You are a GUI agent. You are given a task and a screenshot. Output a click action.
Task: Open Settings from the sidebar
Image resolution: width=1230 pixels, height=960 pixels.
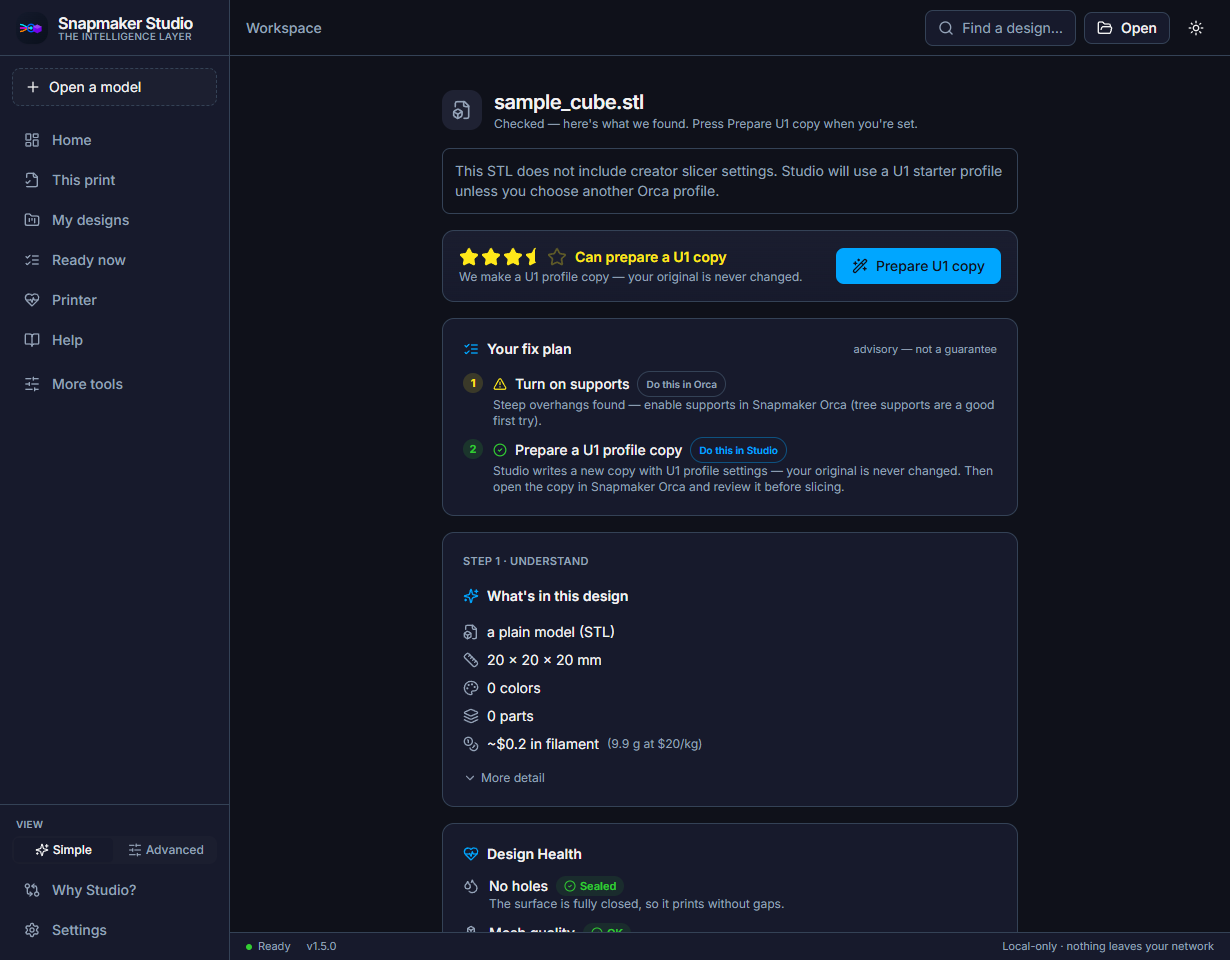(x=114, y=930)
